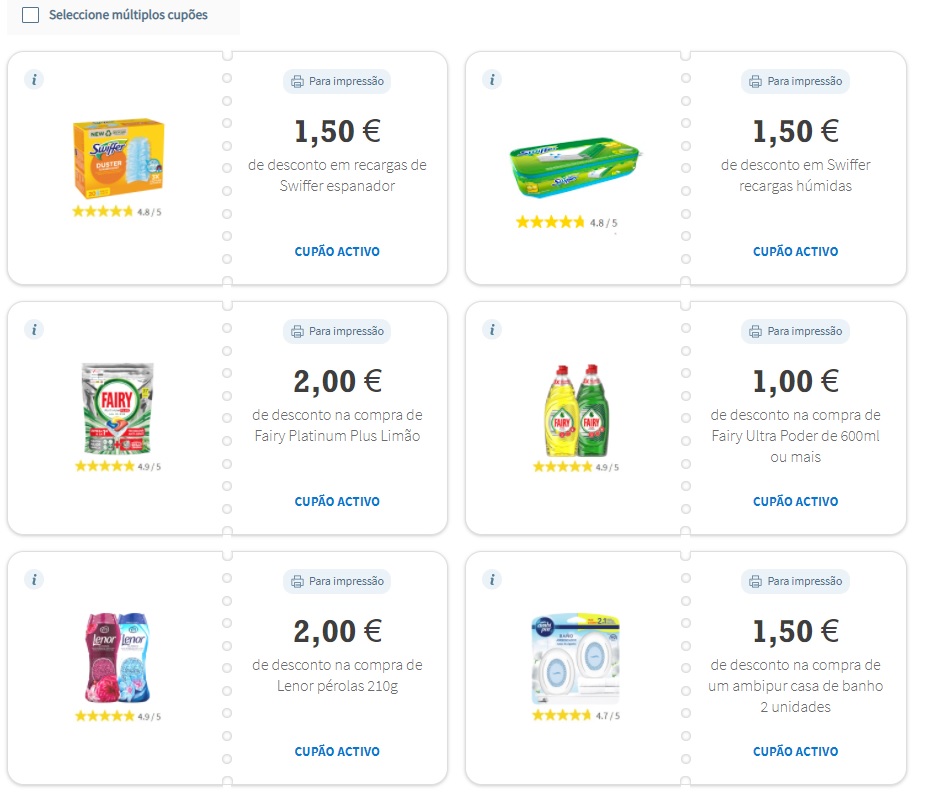Click info icon on Swiffer espanador coupon
The height and width of the screenshot is (793, 934).
tap(34, 79)
